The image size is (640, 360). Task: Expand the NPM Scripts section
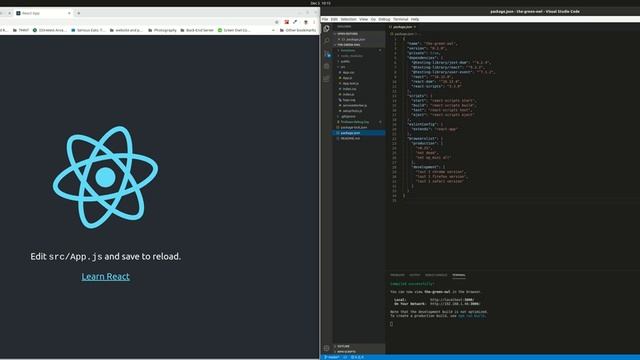tap(359, 351)
